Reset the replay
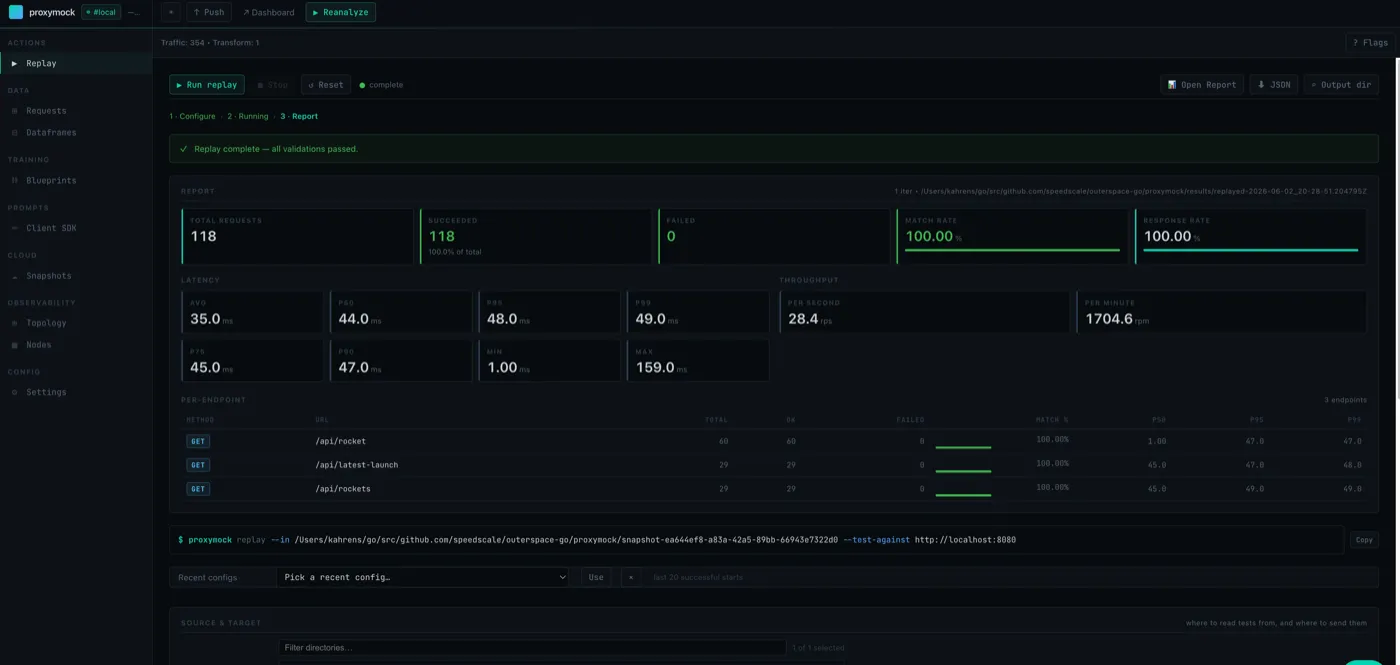 326,85
